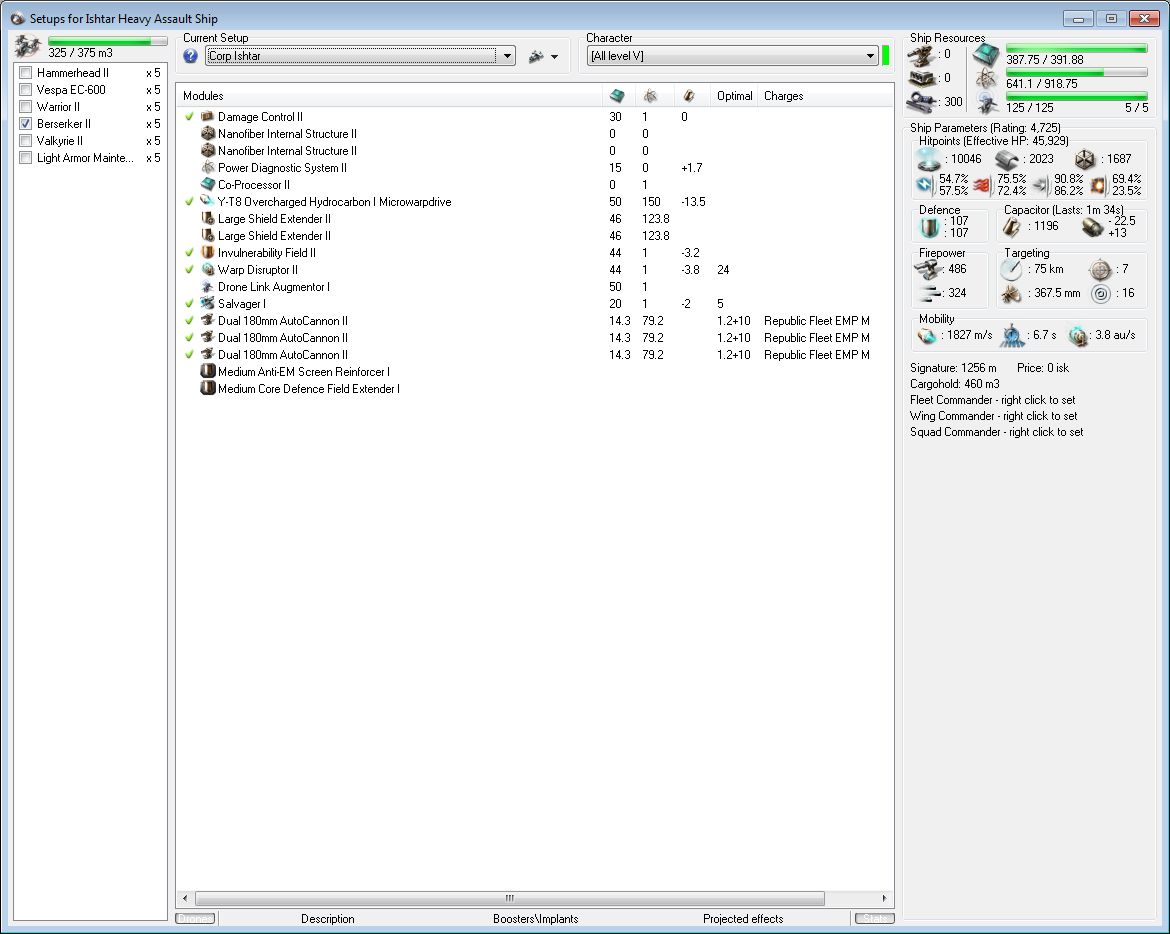The width and height of the screenshot is (1170, 934).
Task: Click the horizontal scrollbar under the modules list
Action: (509, 898)
